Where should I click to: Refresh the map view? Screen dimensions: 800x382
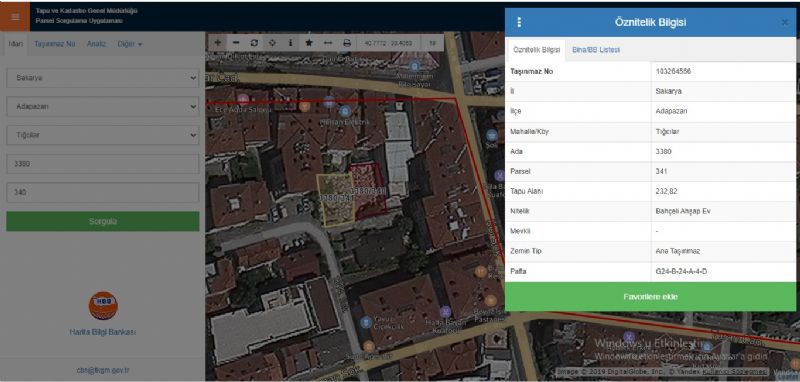(x=254, y=43)
